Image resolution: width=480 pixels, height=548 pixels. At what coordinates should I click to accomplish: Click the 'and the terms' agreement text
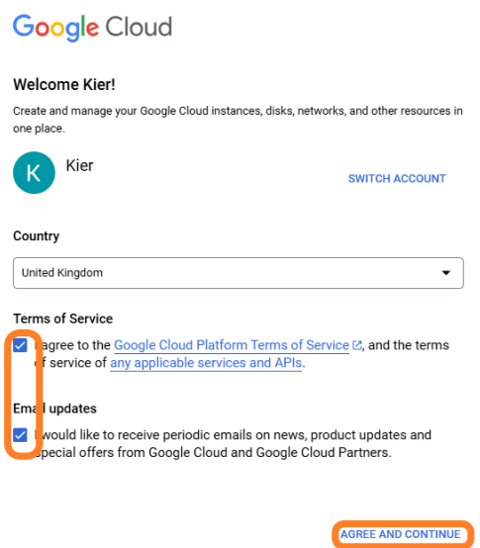coord(409,345)
